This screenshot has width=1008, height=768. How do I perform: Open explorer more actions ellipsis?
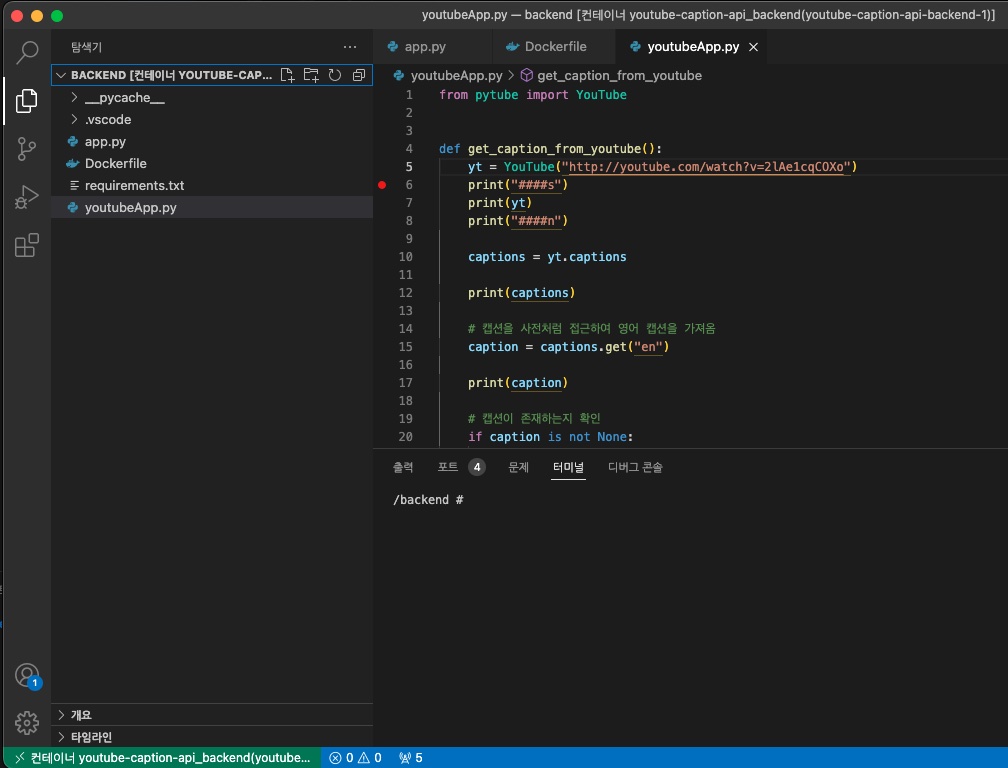click(350, 47)
